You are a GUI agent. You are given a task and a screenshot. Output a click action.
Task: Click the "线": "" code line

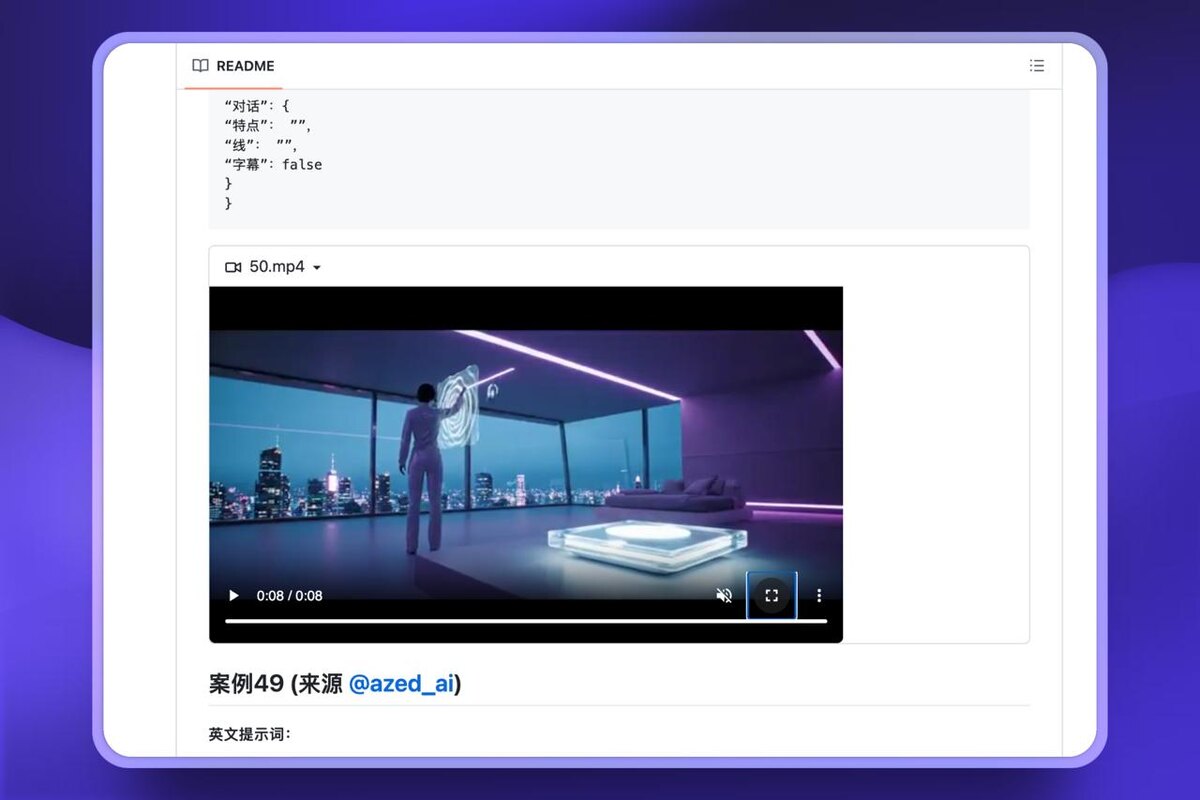click(261, 145)
